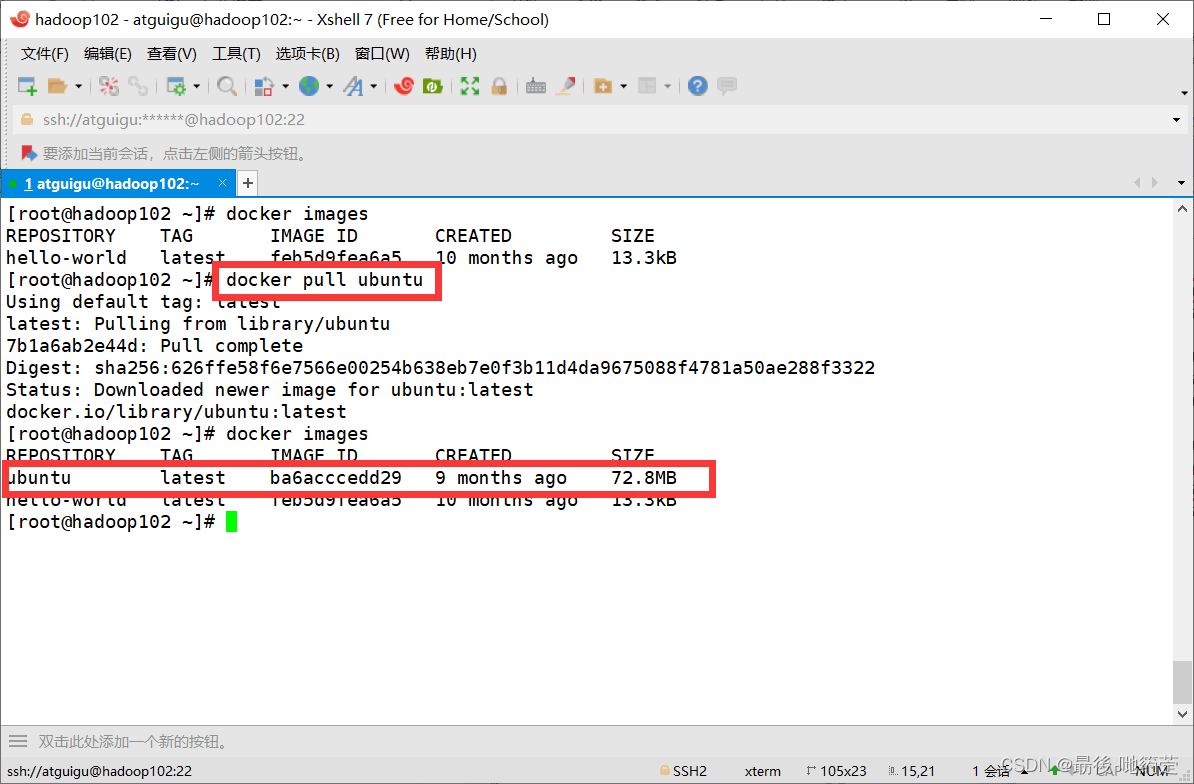Expand the properties dropdown arrow
1194x784 pixels.
(196, 87)
